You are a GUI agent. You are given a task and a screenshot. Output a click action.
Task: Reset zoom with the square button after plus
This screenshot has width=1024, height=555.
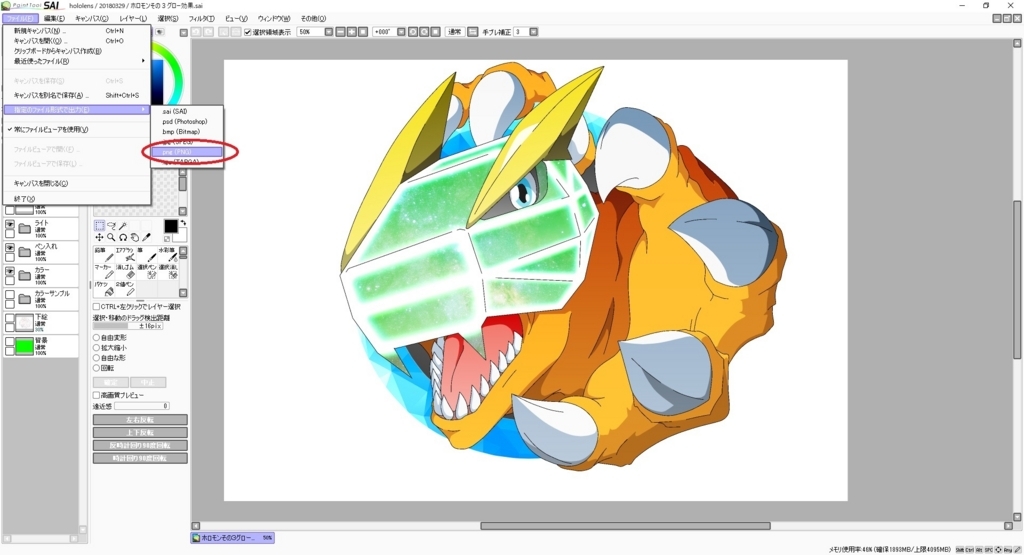362,32
